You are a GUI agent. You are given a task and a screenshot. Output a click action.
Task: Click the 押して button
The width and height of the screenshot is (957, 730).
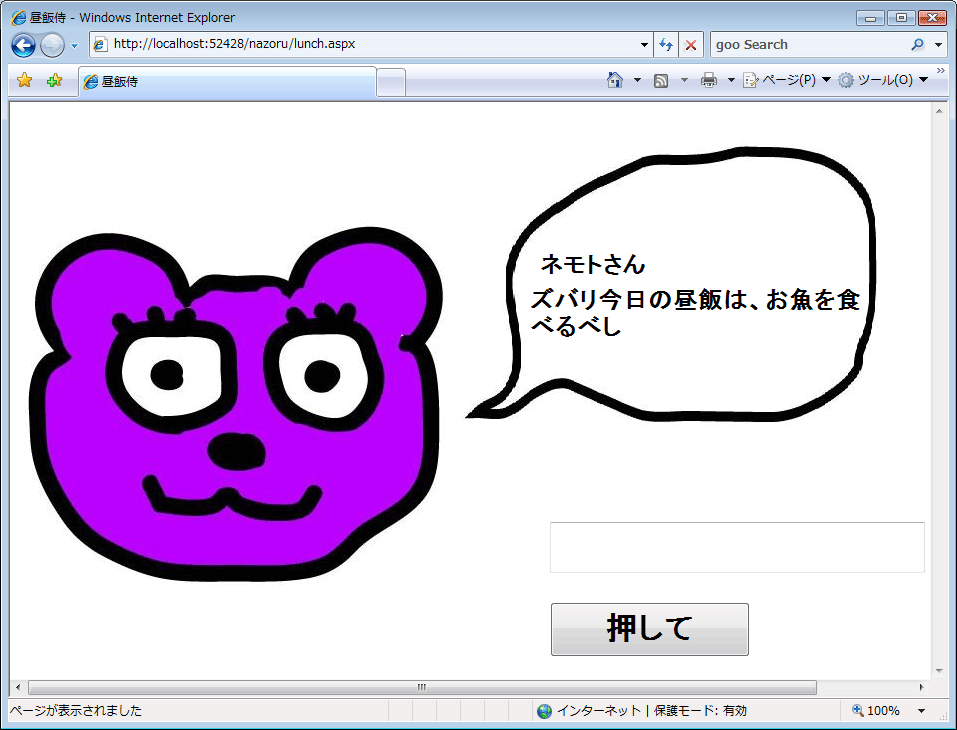649,629
